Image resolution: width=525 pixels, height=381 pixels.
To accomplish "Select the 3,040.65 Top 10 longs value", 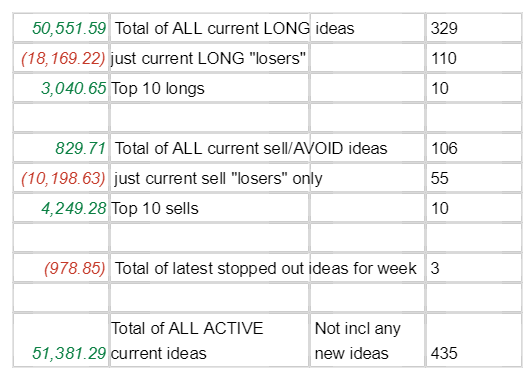I will 61,88.
